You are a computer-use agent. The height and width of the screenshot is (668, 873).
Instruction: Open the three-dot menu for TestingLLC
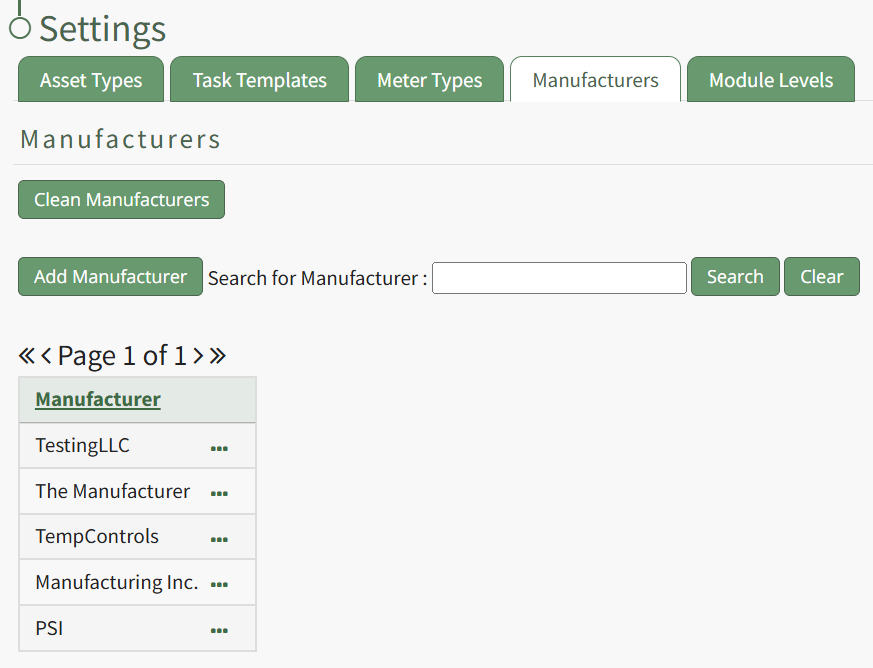219,448
